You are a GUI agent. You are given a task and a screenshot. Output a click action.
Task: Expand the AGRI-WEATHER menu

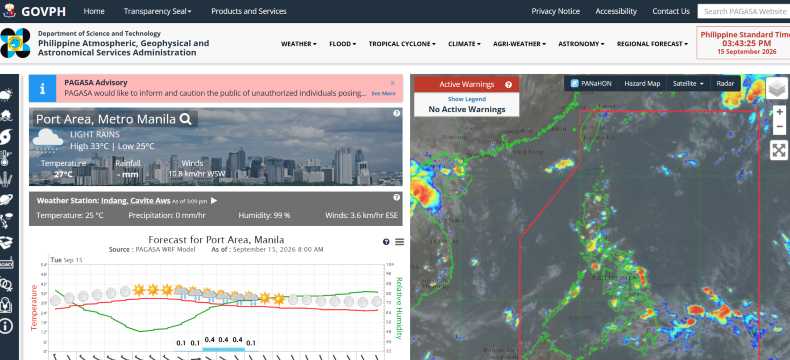(x=519, y=44)
